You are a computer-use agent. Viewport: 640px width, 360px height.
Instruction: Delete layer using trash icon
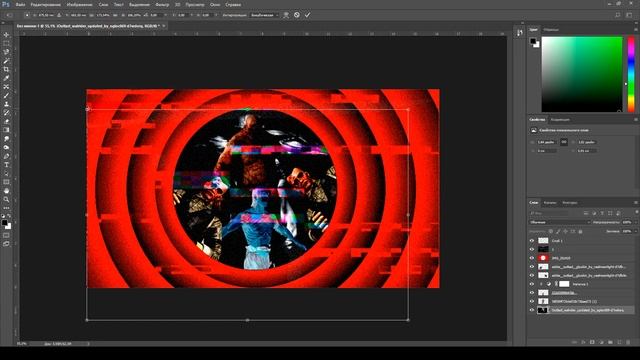coord(628,342)
